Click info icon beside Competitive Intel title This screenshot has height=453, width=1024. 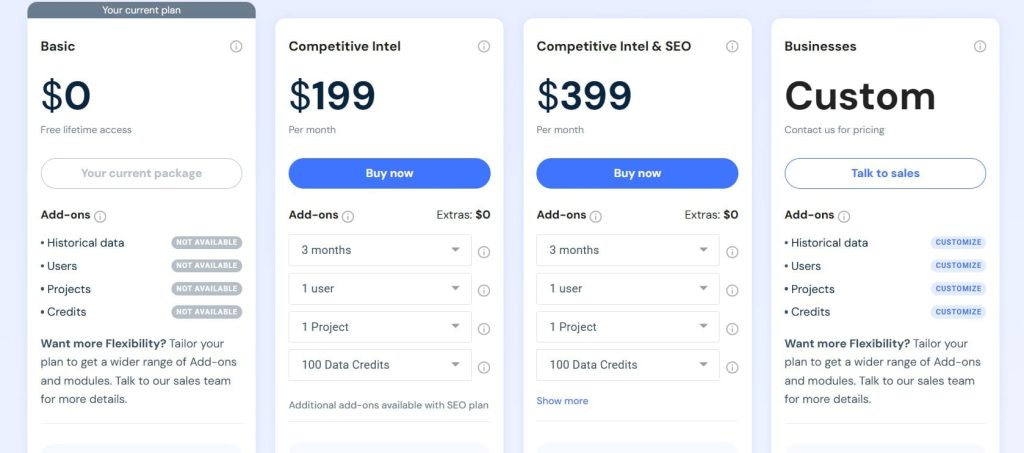484,46
